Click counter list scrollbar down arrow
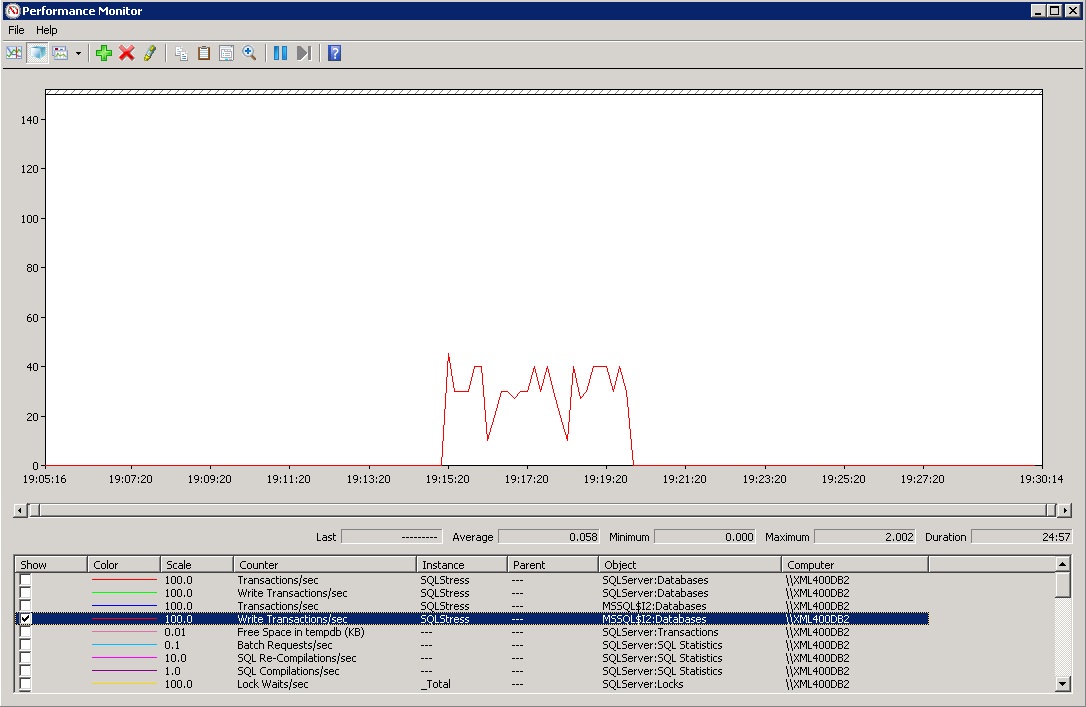This screenshot has width=1086, height=707. (1063, 684)
